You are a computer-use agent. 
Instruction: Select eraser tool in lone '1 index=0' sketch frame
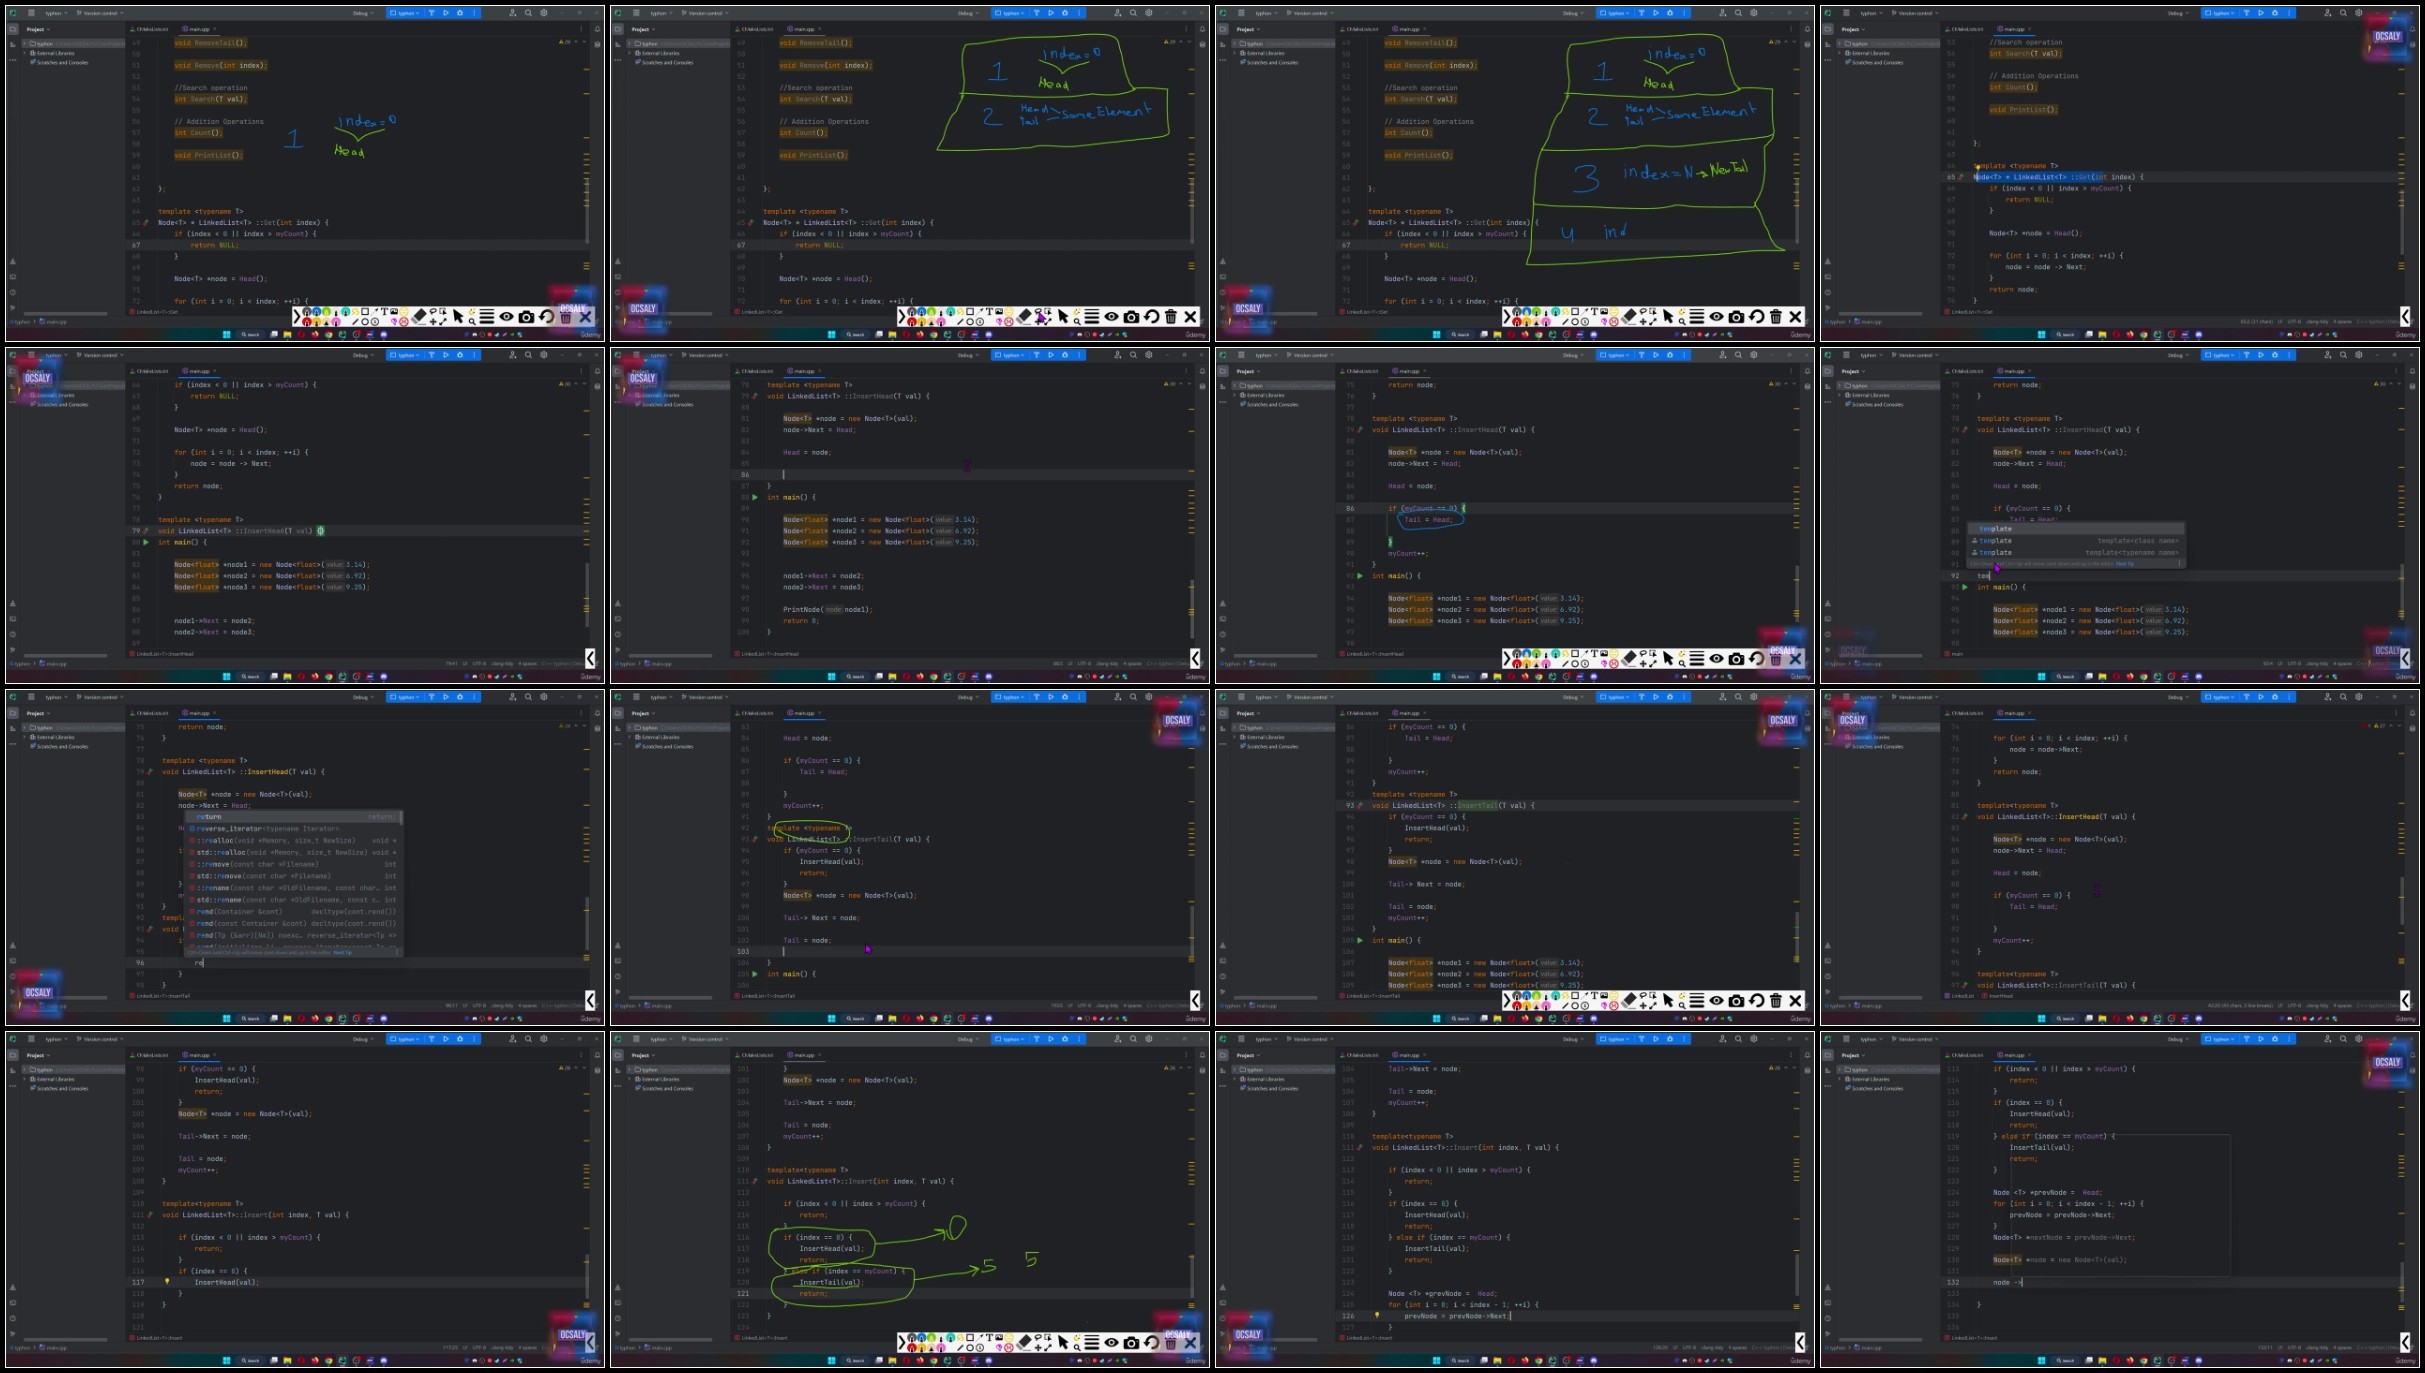pyautogui.click(x=419, y=316)
